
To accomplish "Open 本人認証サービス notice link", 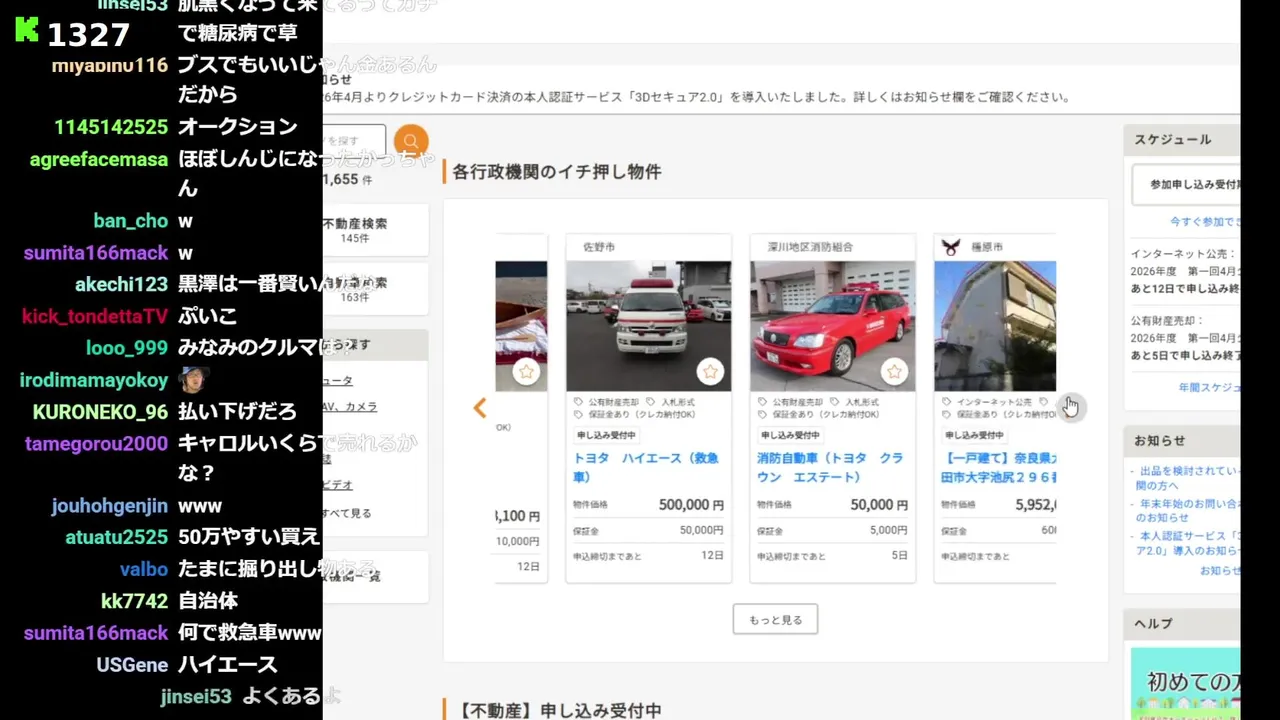I will (x=1187, y=543).
